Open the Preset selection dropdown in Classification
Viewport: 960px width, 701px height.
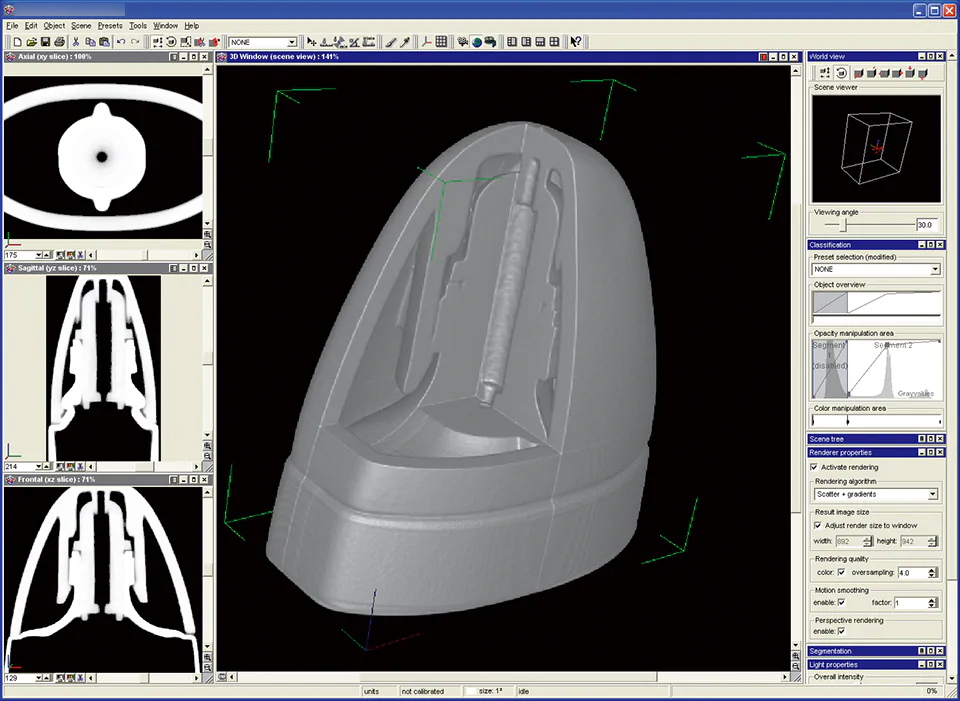click(x=934, y=270)
